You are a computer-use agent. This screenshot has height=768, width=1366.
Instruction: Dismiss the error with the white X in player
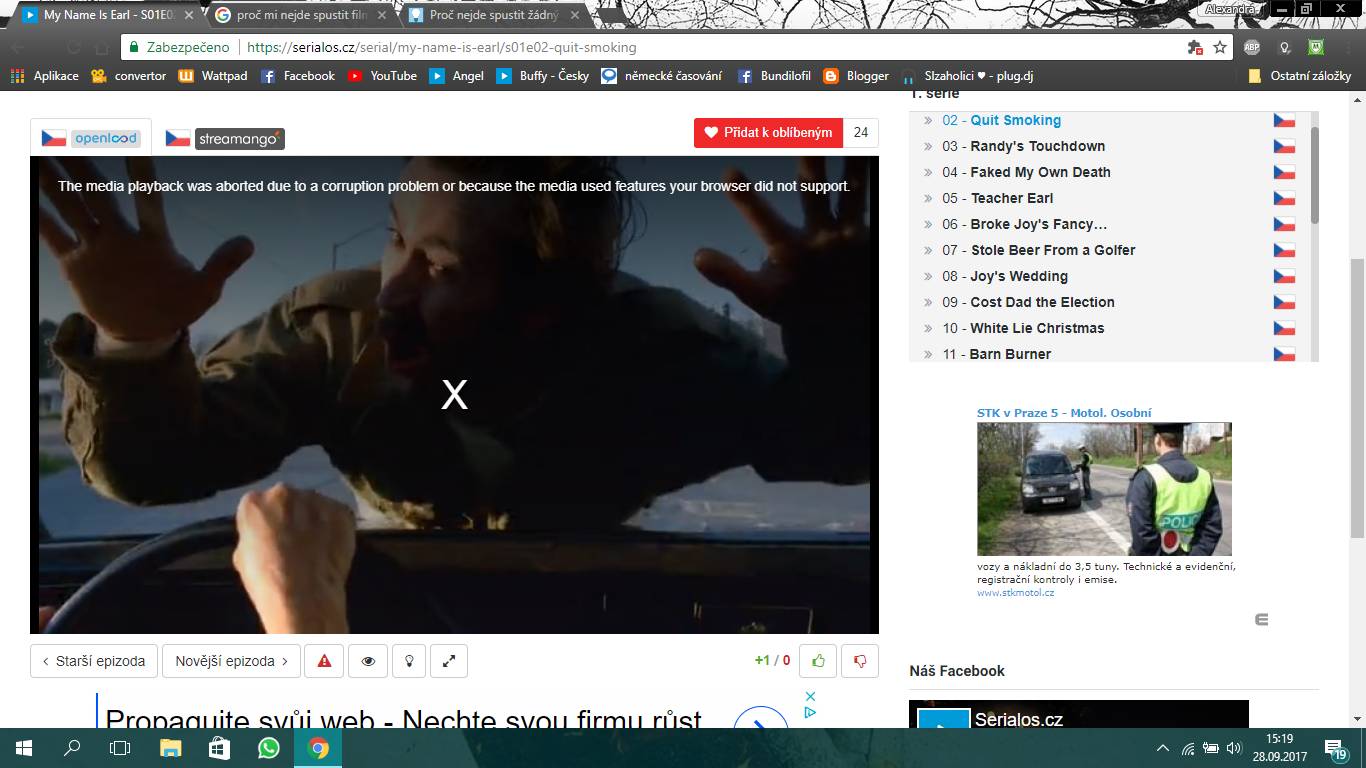[454, 395]
